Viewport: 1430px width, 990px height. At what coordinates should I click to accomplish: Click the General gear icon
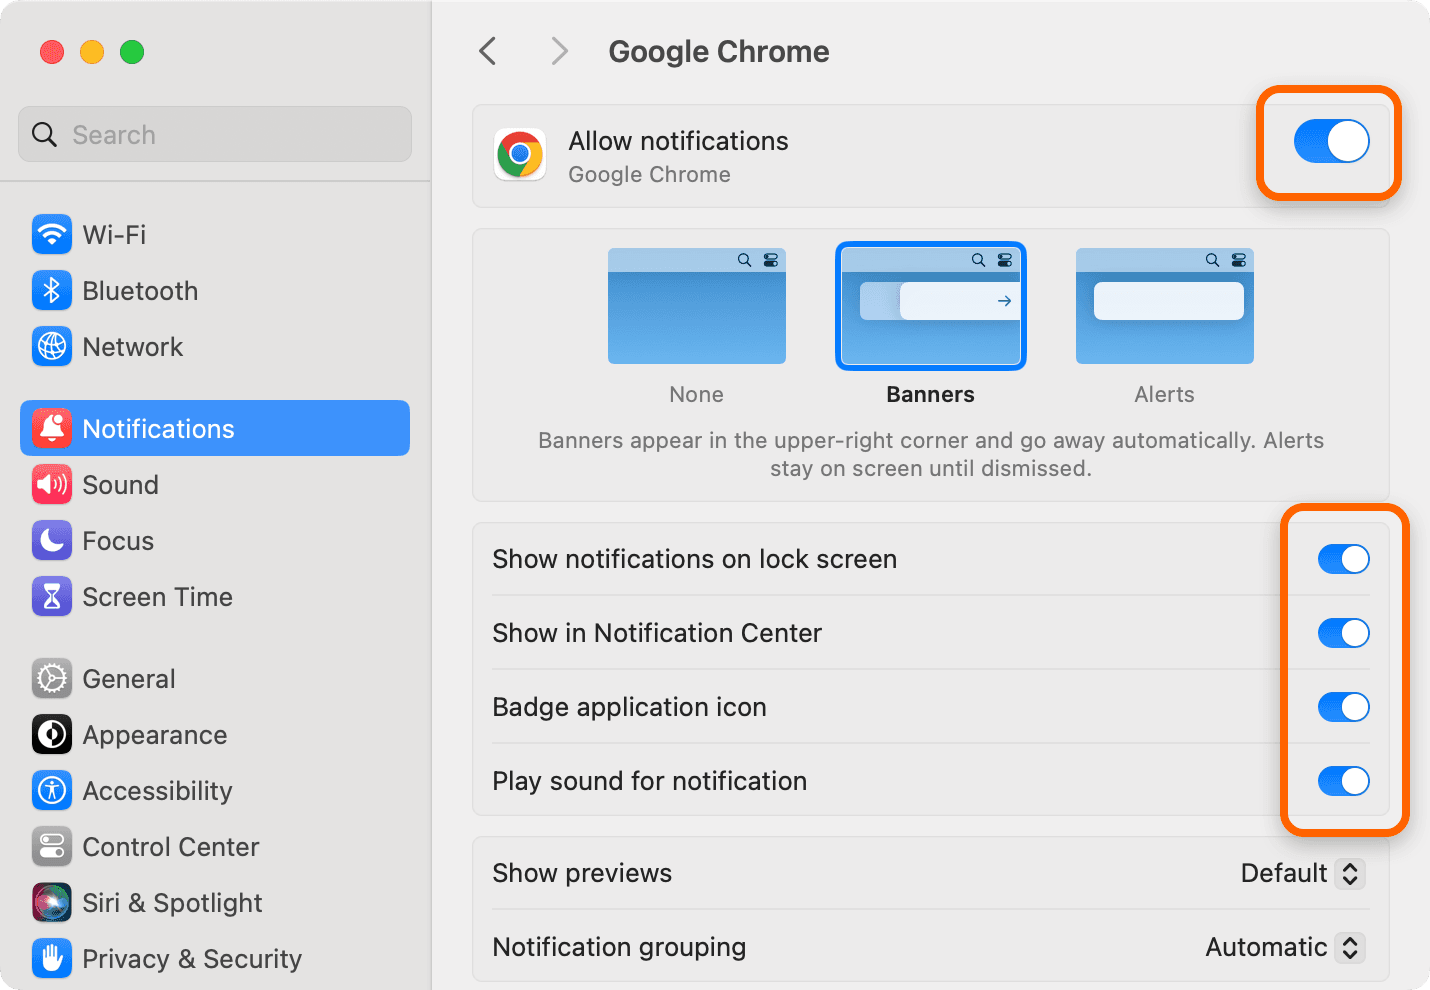click(52, 679)
